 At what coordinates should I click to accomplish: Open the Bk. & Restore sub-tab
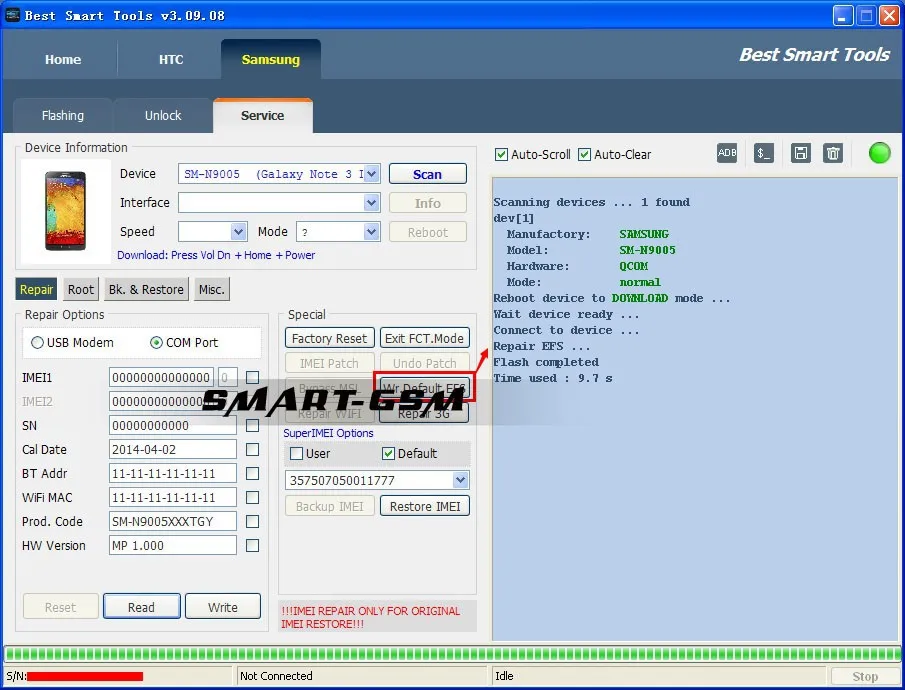point(146,289)
